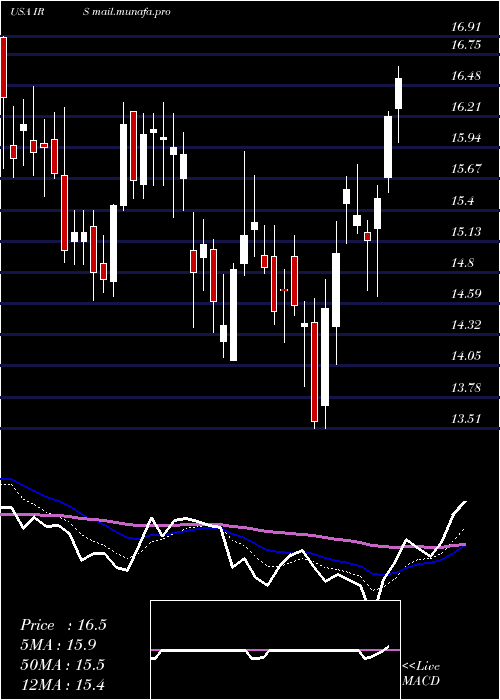Click the 13.78 price axis label
Screen dimensions: 500x700
click(466, 387)
